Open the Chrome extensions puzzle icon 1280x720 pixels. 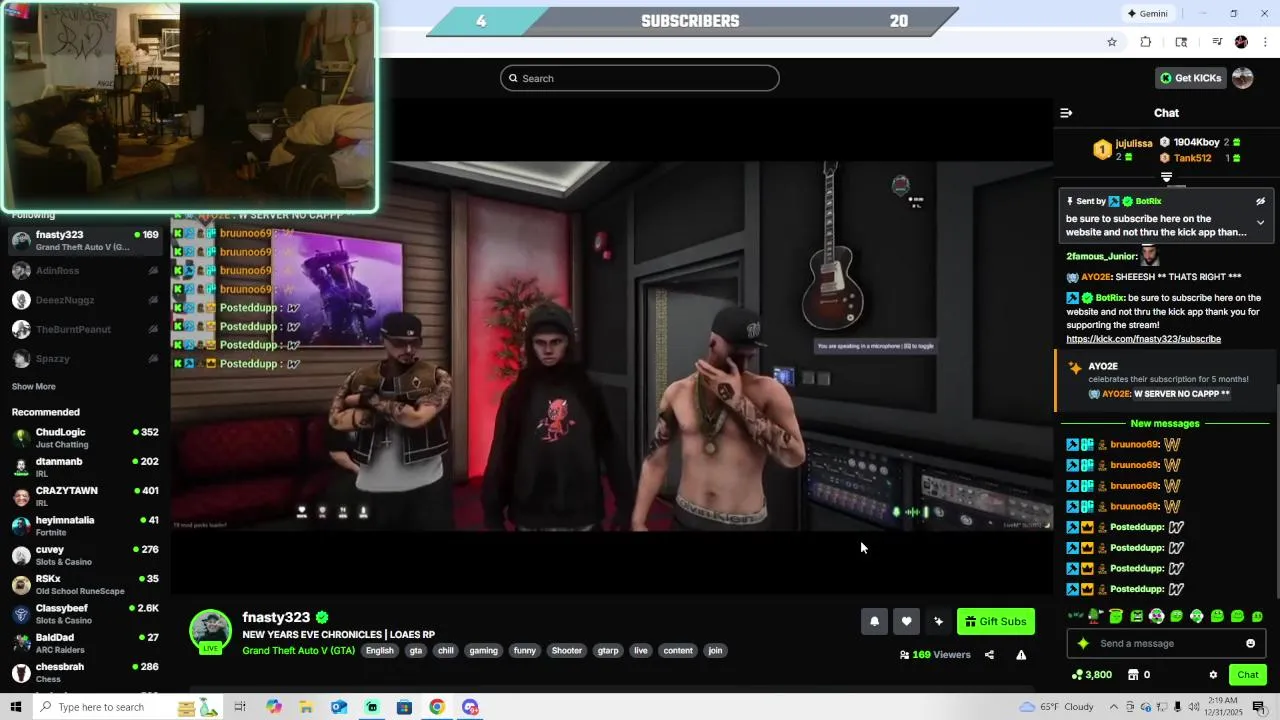[1146, 42]
